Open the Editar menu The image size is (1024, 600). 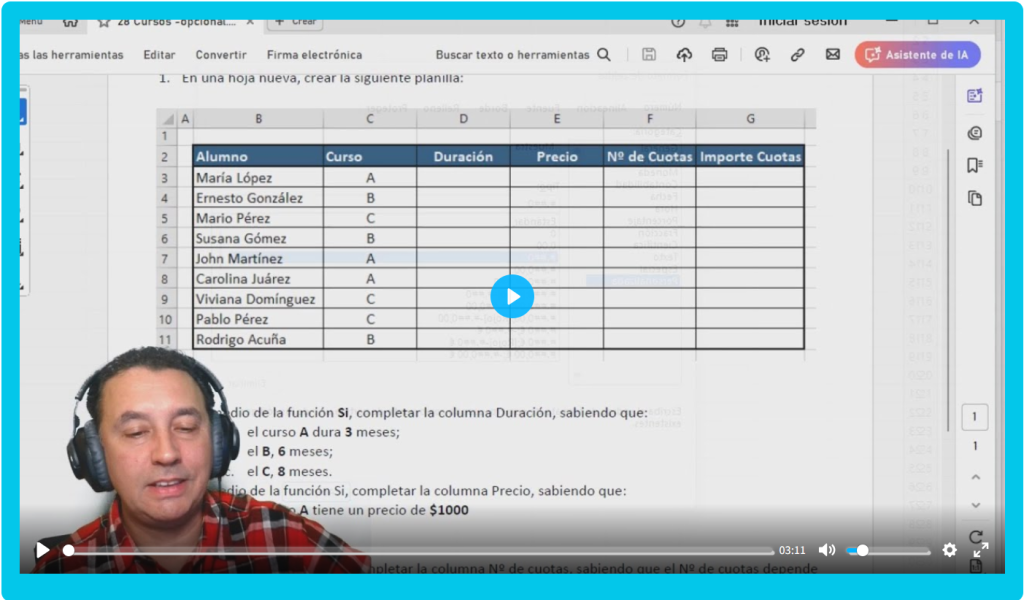tap(159, 55)
